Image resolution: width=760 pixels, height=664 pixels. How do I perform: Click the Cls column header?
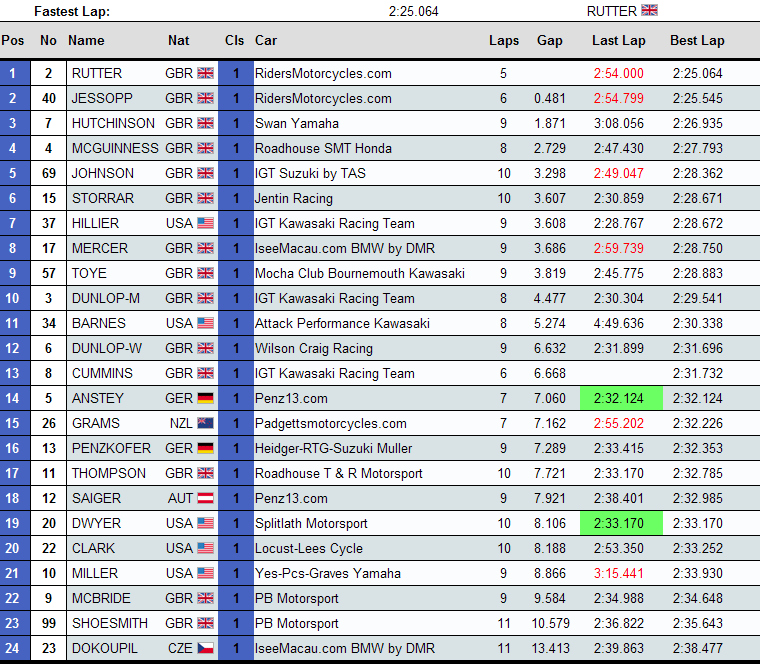[234, 40]
